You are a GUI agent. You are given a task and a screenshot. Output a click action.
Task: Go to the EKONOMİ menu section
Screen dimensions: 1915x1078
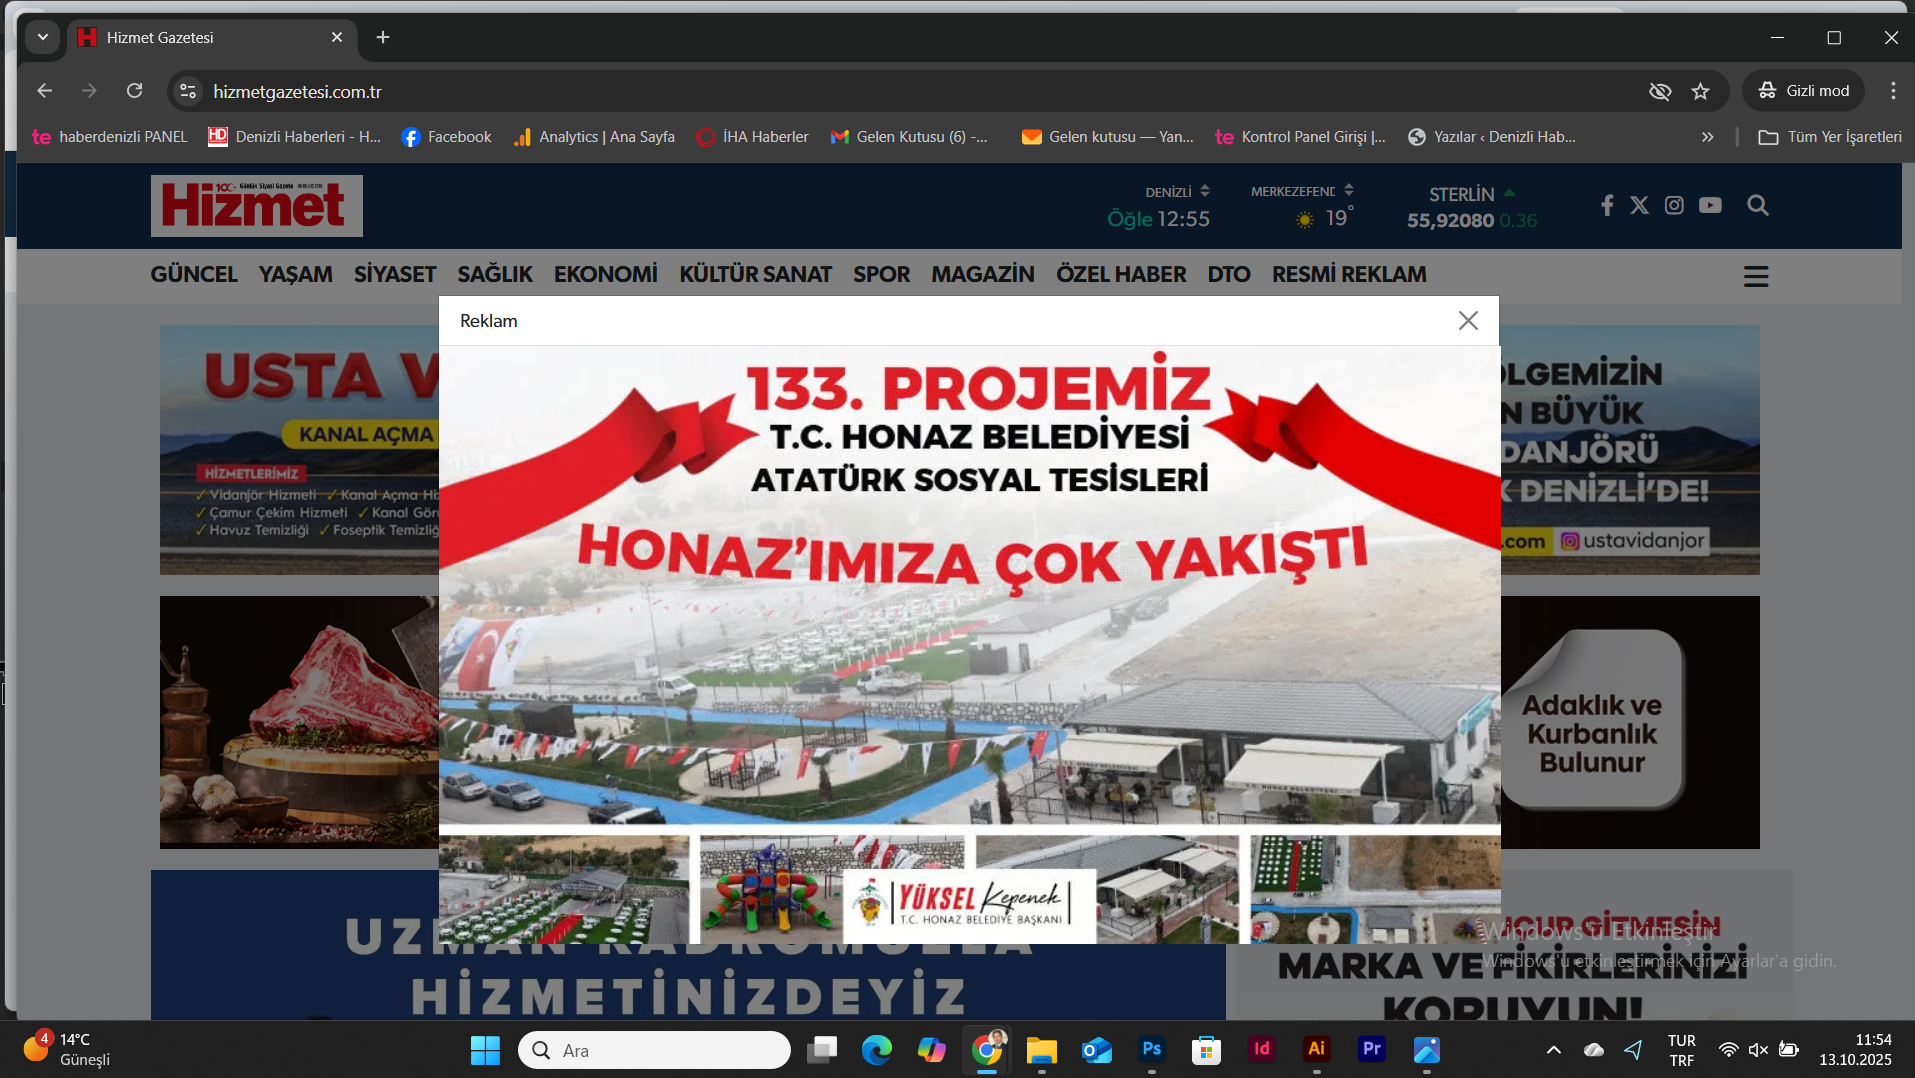click(x=605, y=274)
